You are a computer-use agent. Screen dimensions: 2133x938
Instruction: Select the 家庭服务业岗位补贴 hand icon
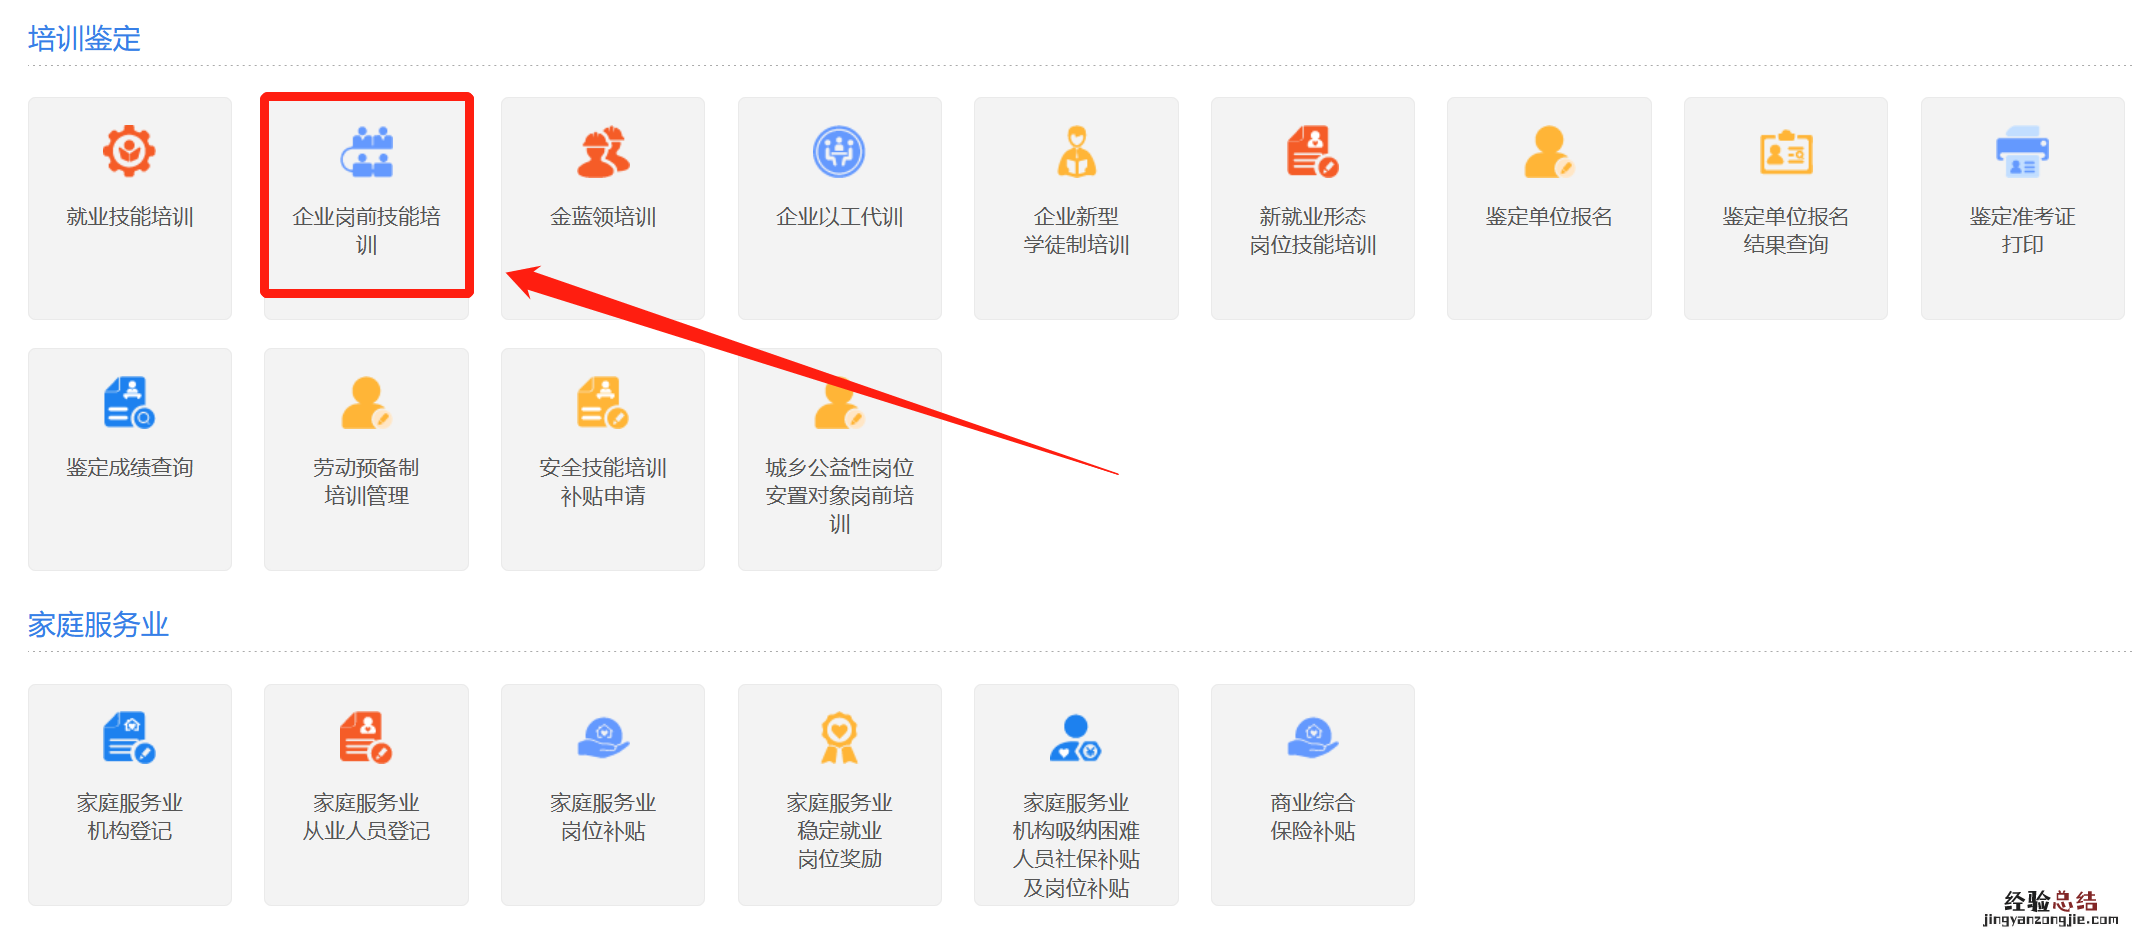[x=603, y=738]
